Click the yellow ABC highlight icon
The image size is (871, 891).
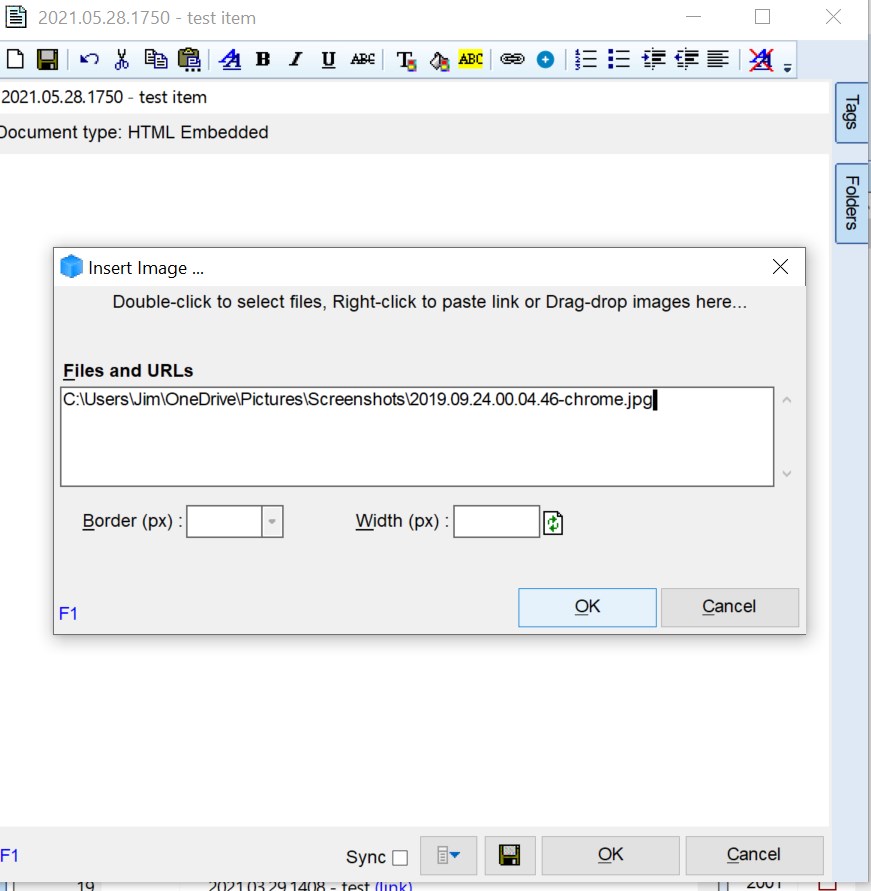click(x=470, y=59)
